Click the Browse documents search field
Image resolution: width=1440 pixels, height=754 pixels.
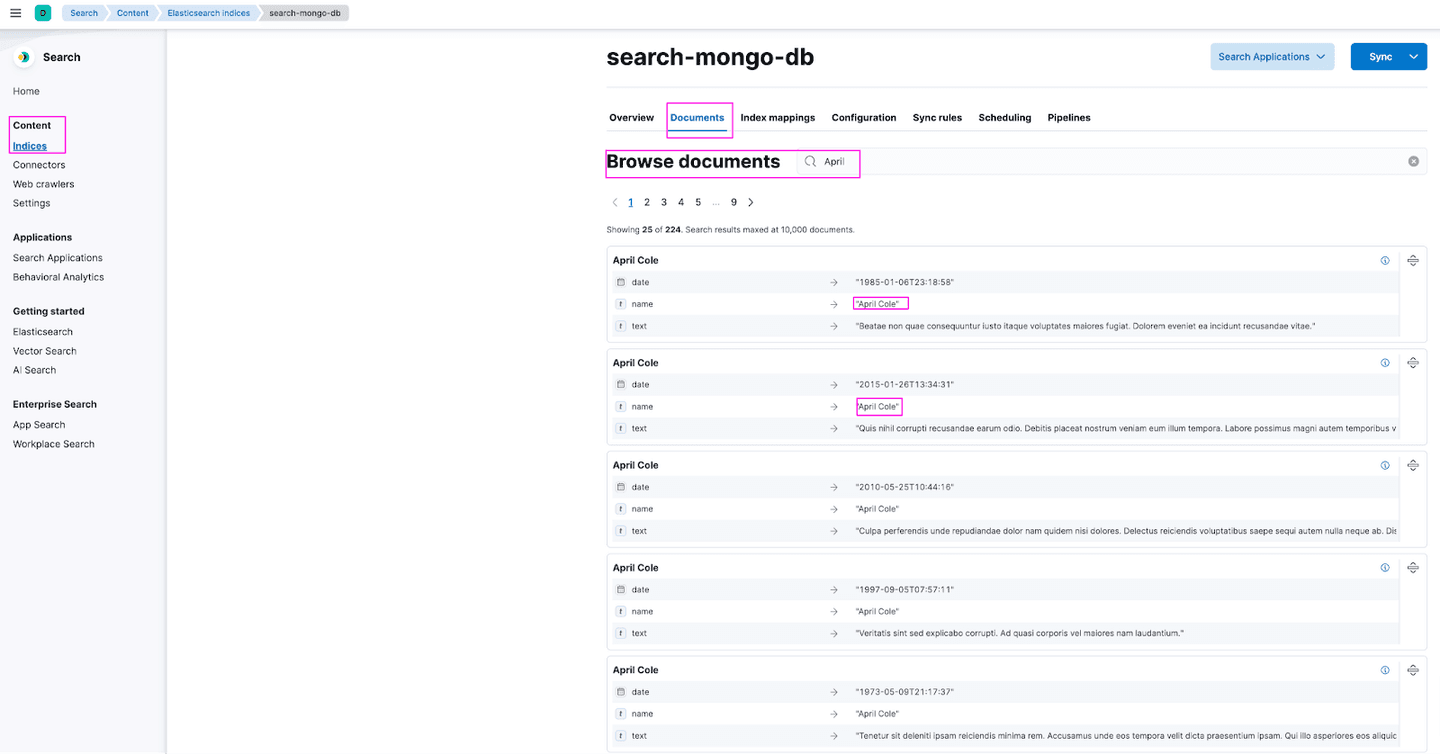click(1100, 161)
